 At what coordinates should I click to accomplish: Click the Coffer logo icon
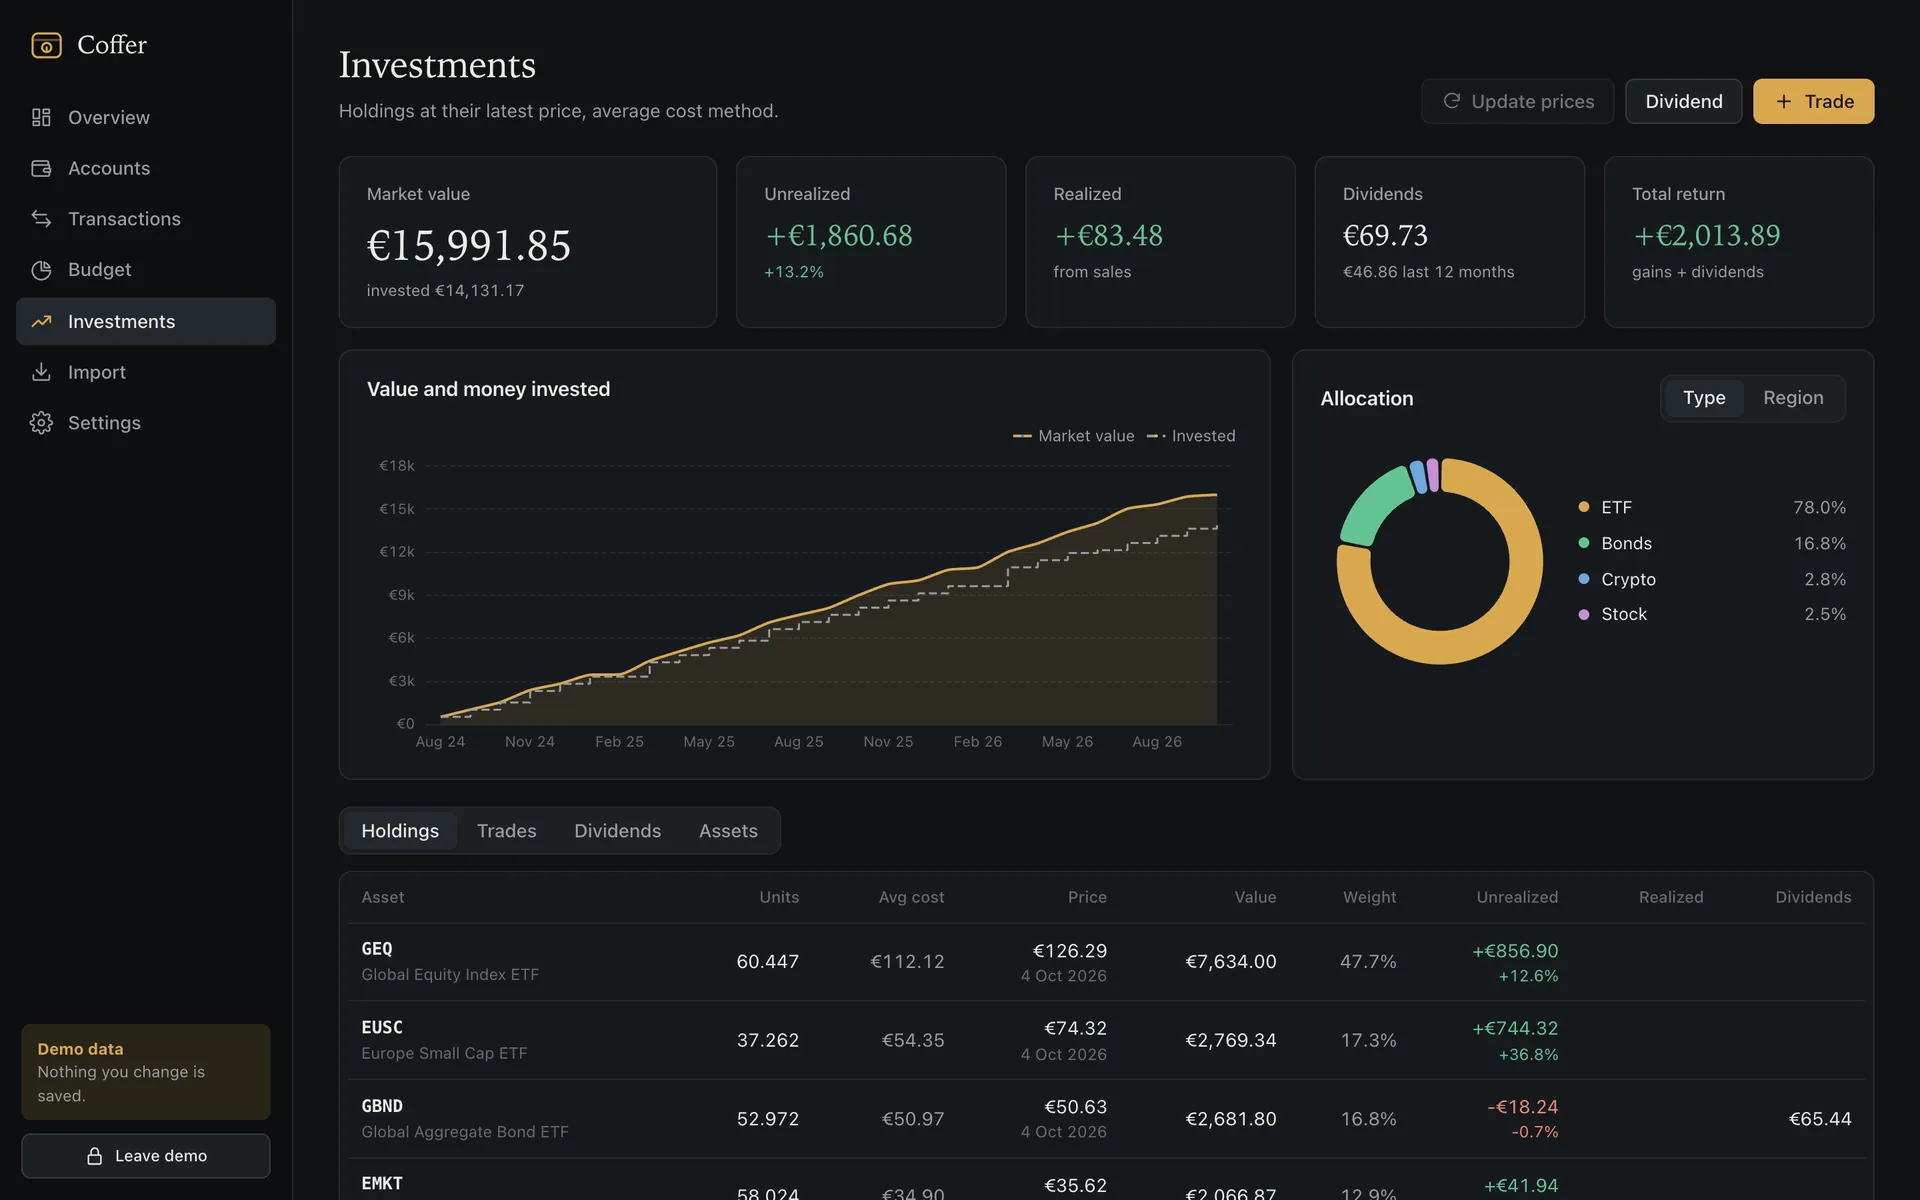(x=46, y=45)
